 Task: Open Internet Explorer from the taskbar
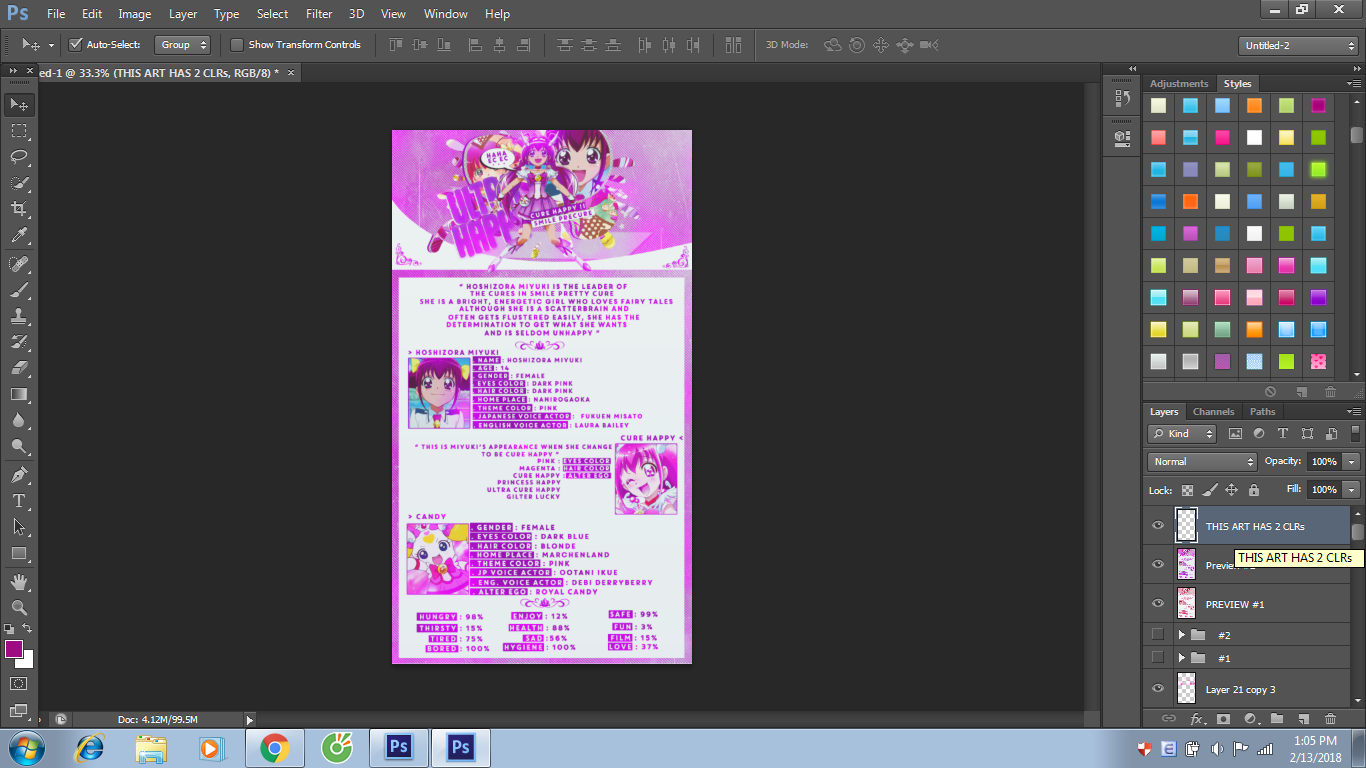(x=91, y=748)
